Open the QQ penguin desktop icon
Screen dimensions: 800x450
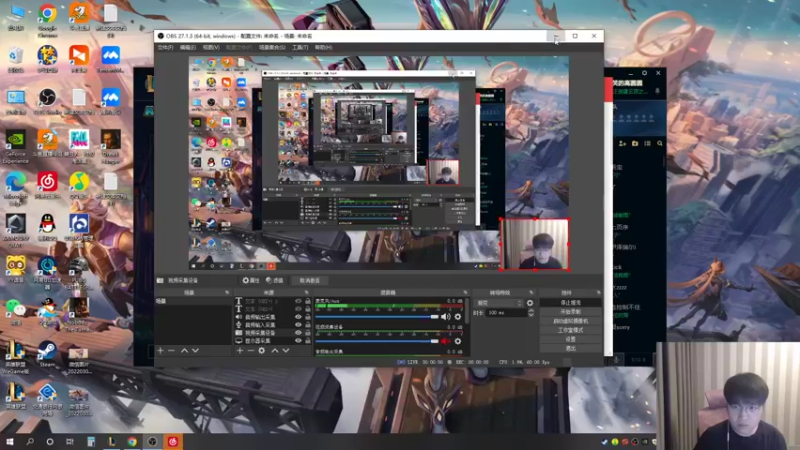tap(47, 227)
